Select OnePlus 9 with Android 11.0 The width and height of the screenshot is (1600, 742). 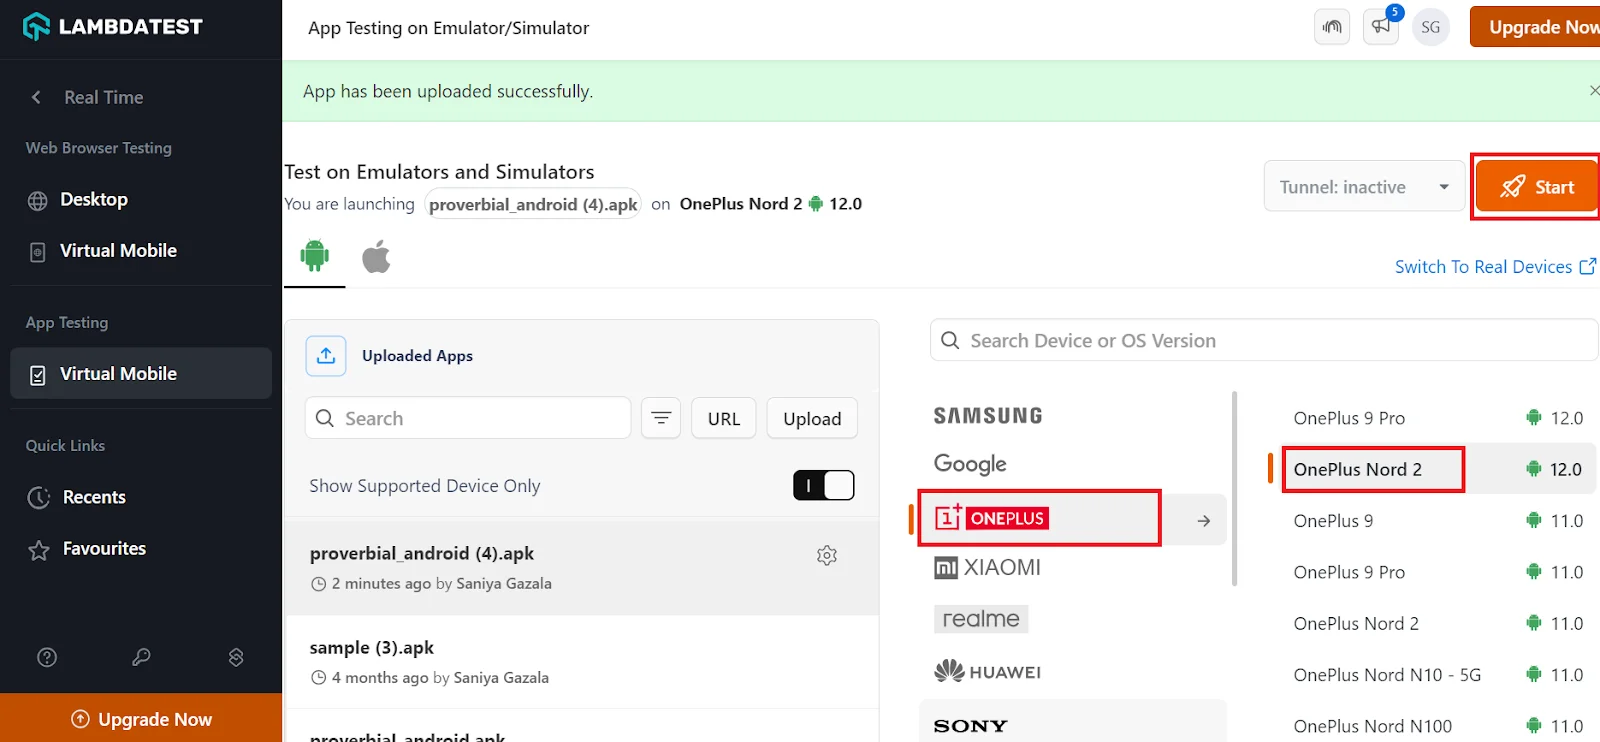click(1438, 521)
